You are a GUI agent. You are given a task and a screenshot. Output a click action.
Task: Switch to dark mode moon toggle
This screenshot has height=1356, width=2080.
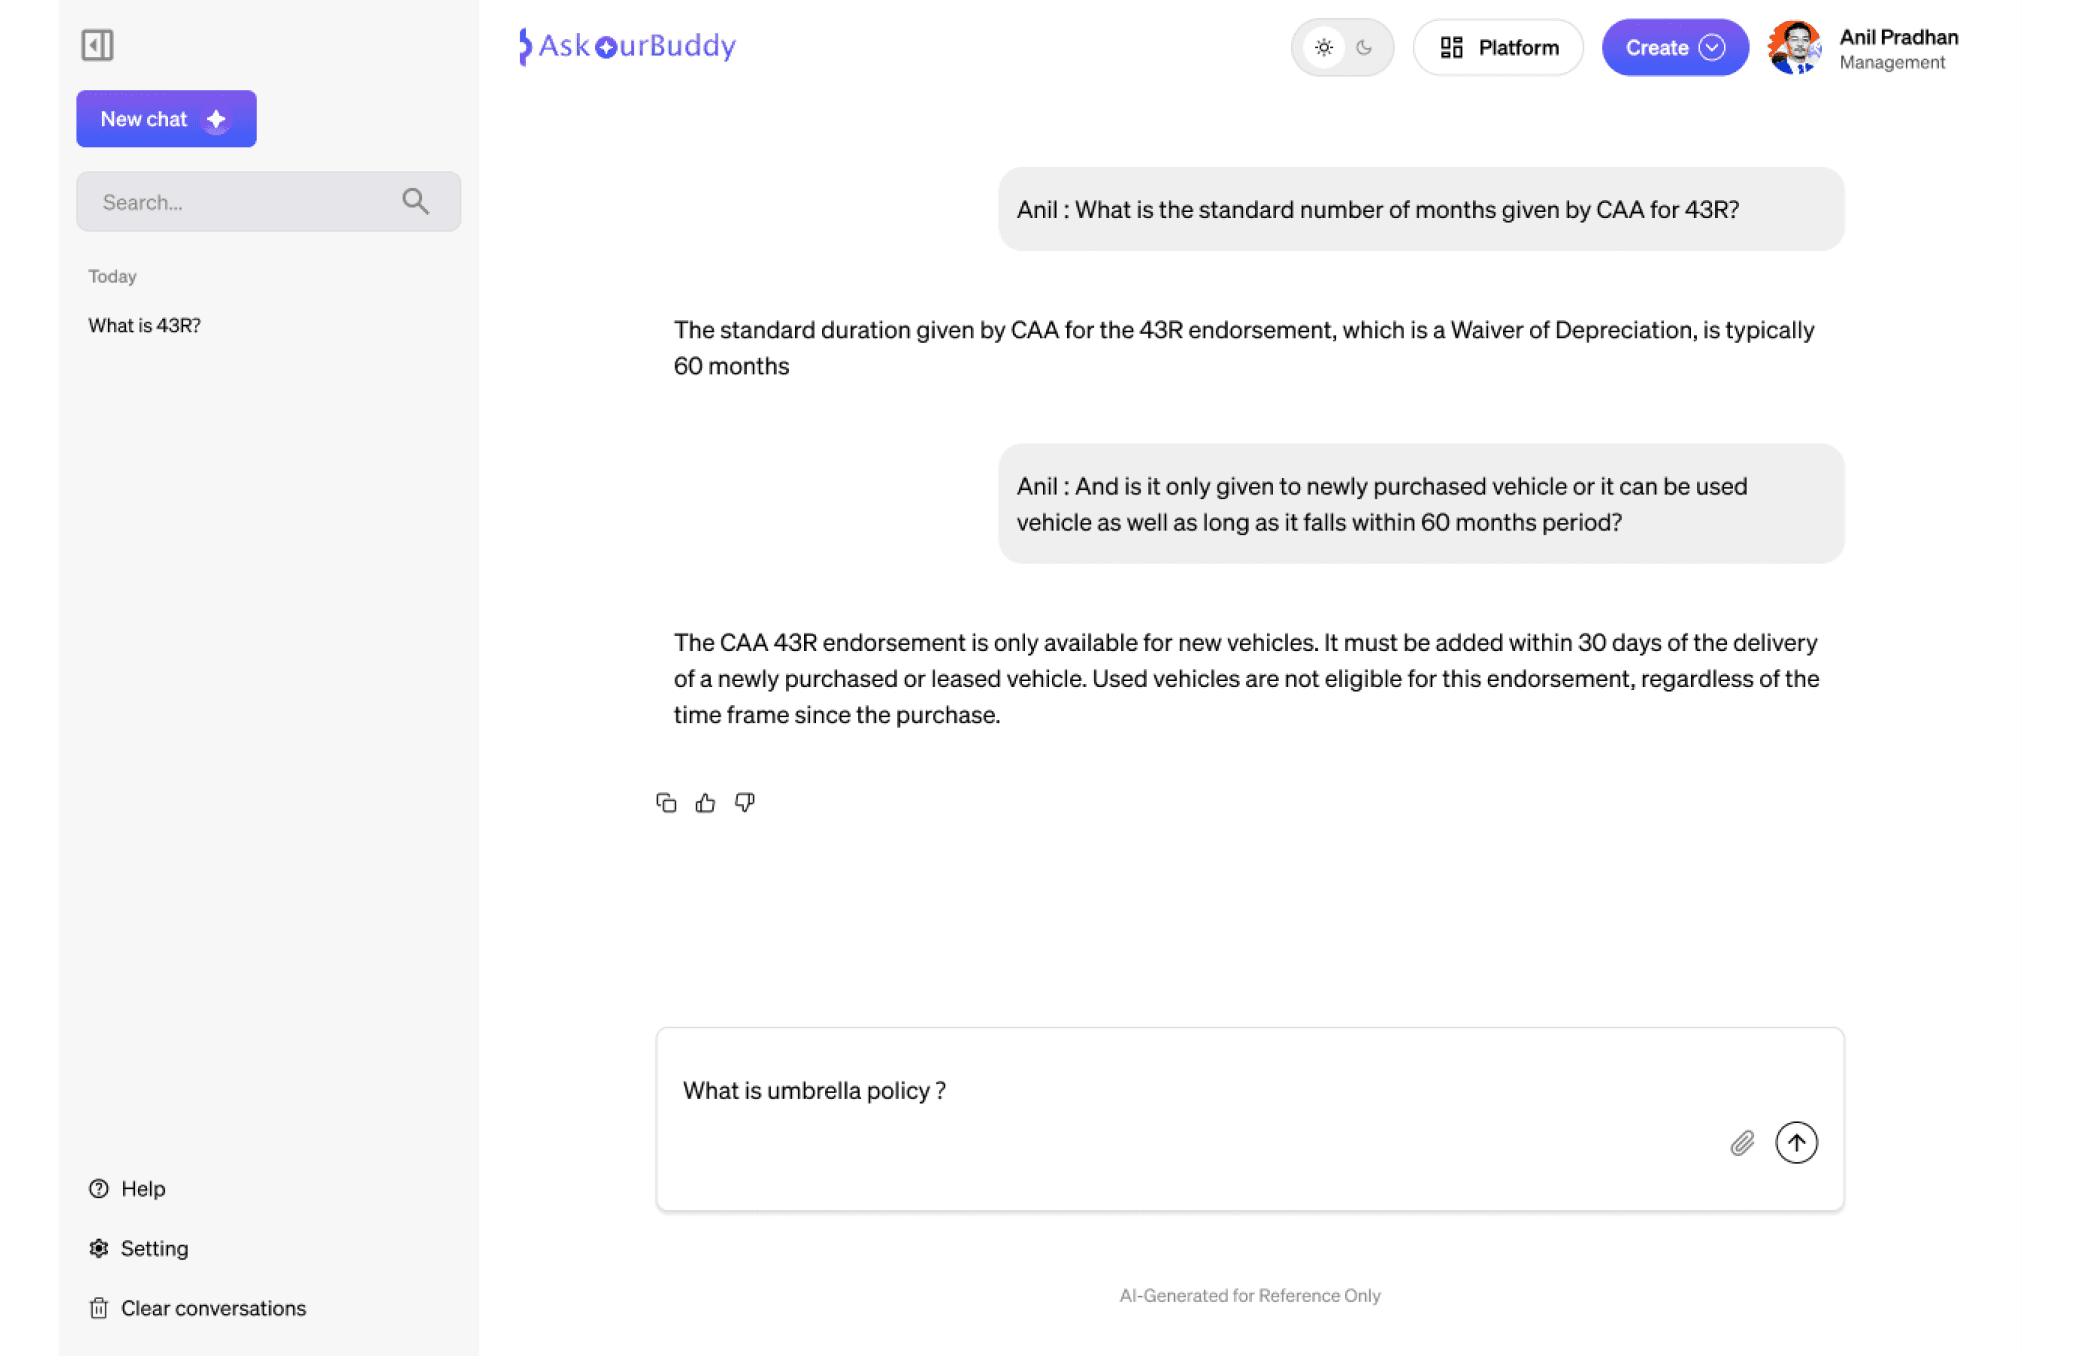(x=1364, y=47)
